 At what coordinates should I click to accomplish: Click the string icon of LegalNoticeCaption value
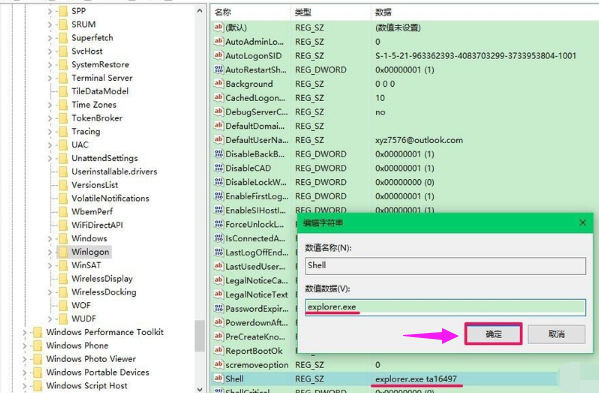tap(219, 280)
